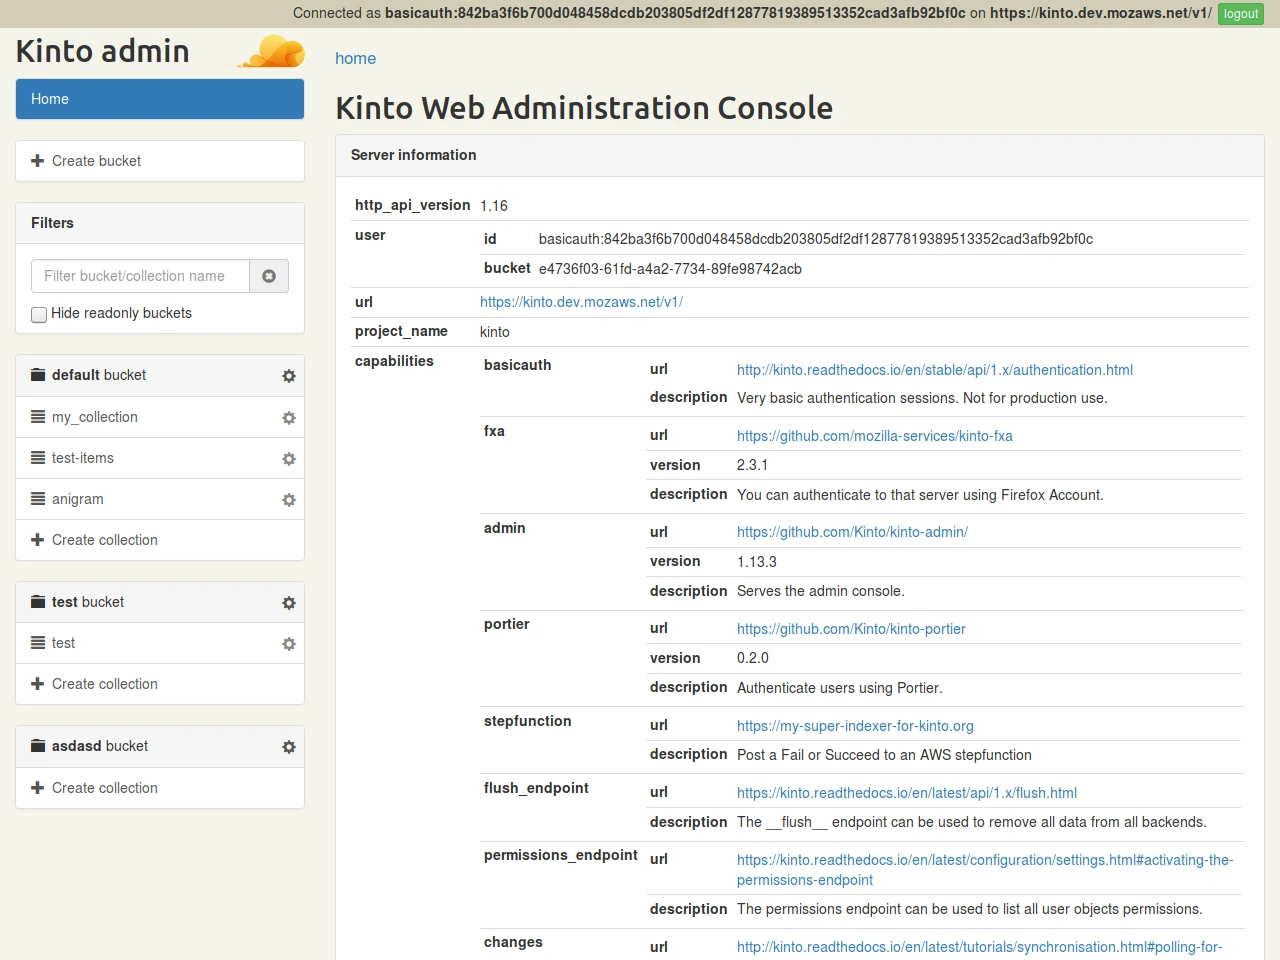Open the synchronisation tutorial link for changes
Image resolution: width=1280 pixels, height=960 pixels.
(979, 947)
